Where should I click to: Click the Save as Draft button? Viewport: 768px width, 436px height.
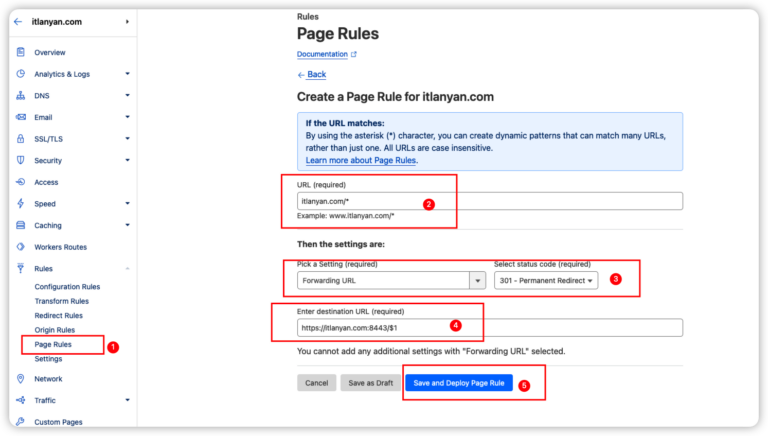click(370, 383)
